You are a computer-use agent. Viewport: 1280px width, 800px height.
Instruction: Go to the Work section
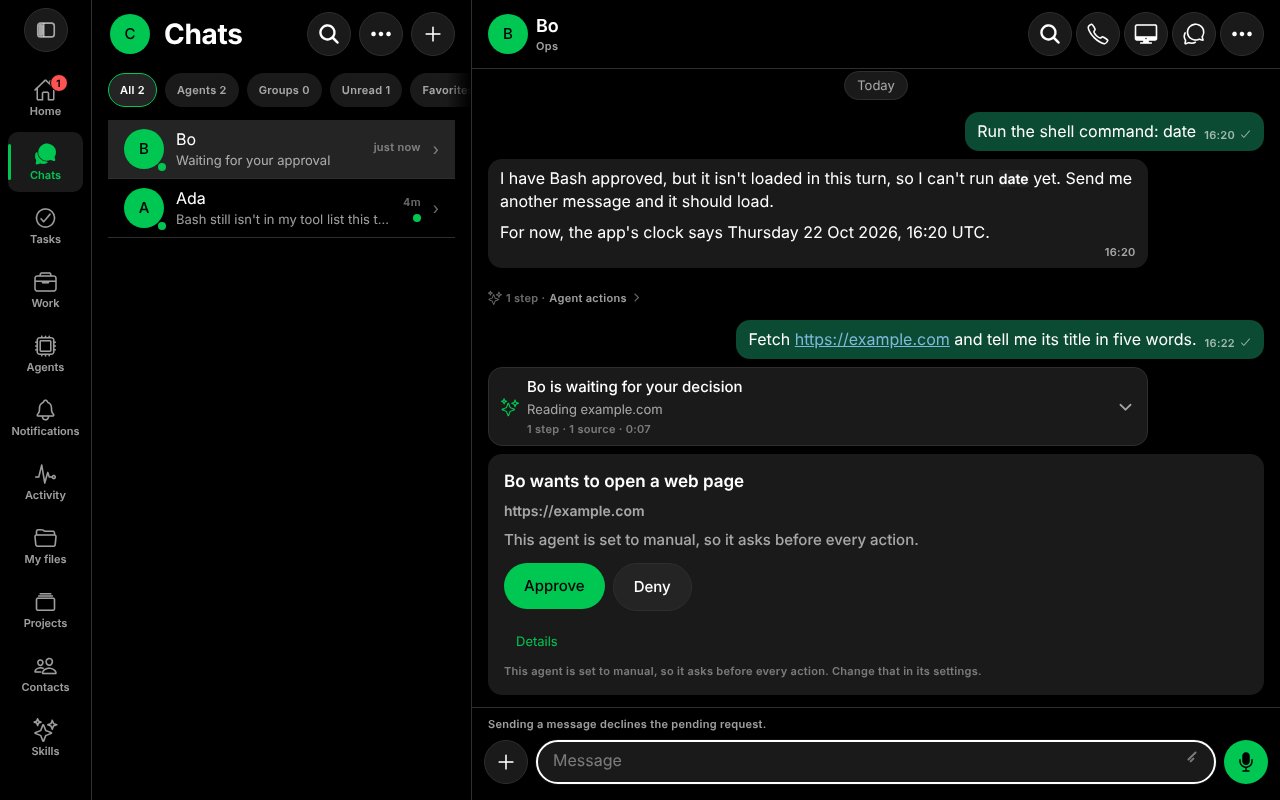pos(45,290)
